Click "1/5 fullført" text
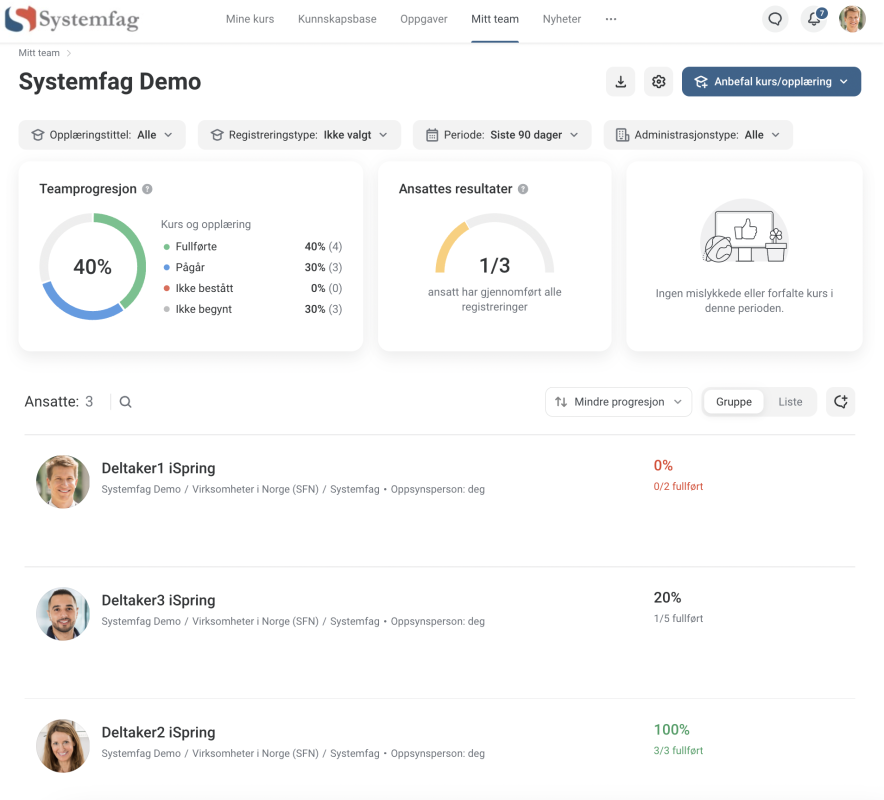884x800 pixels. tap(678, 618)
